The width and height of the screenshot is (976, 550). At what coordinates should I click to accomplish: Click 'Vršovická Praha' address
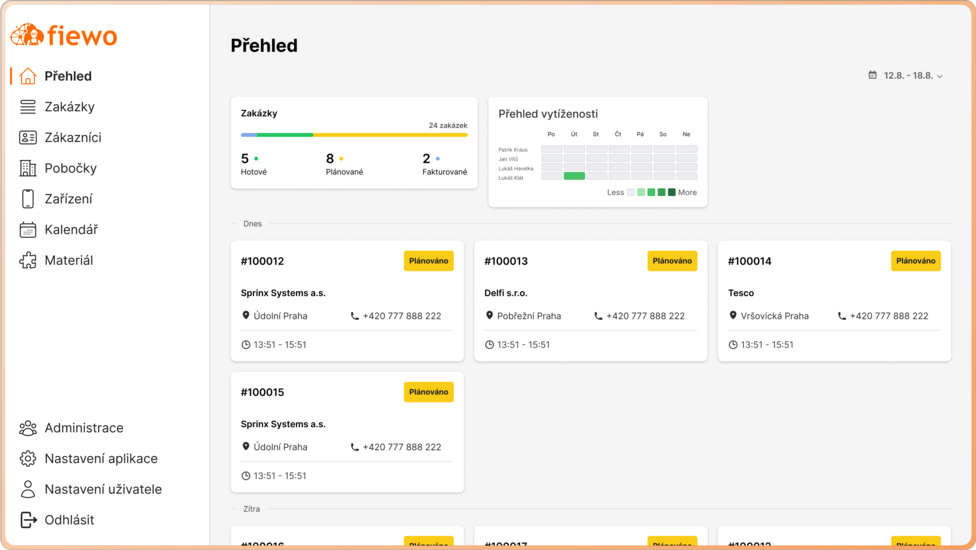pyautogui.click(x=775, y=316)
